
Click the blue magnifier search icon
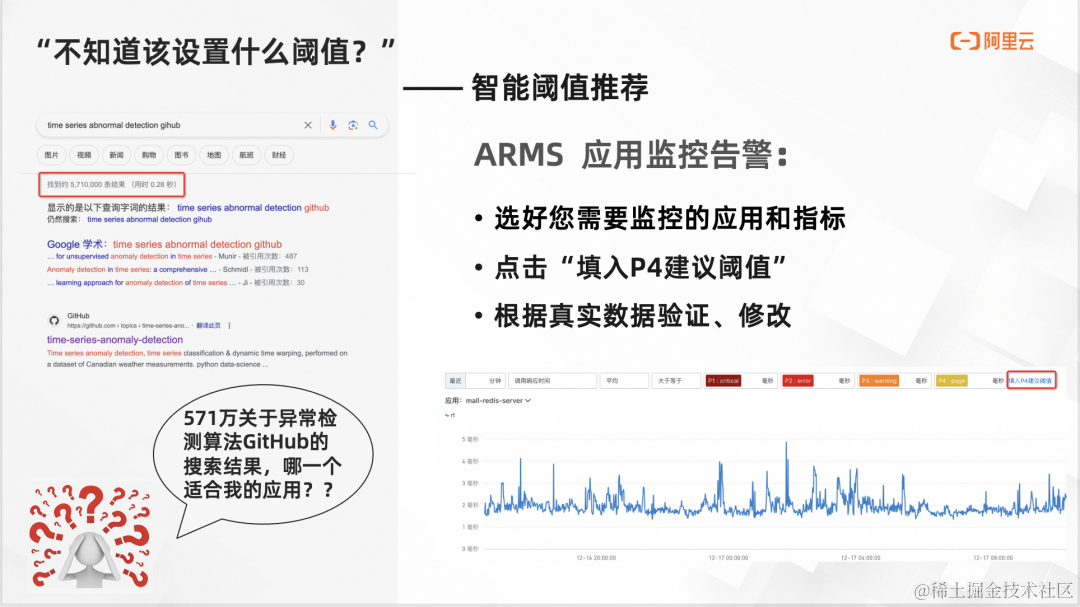click(x=373, y=125)
